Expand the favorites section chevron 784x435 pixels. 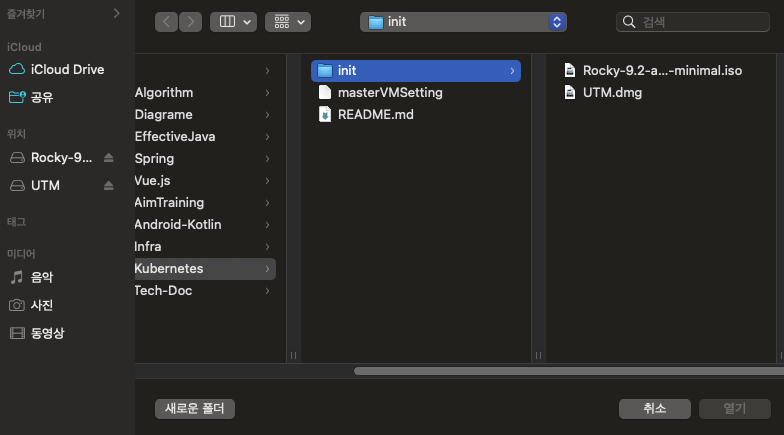(116, 14)
